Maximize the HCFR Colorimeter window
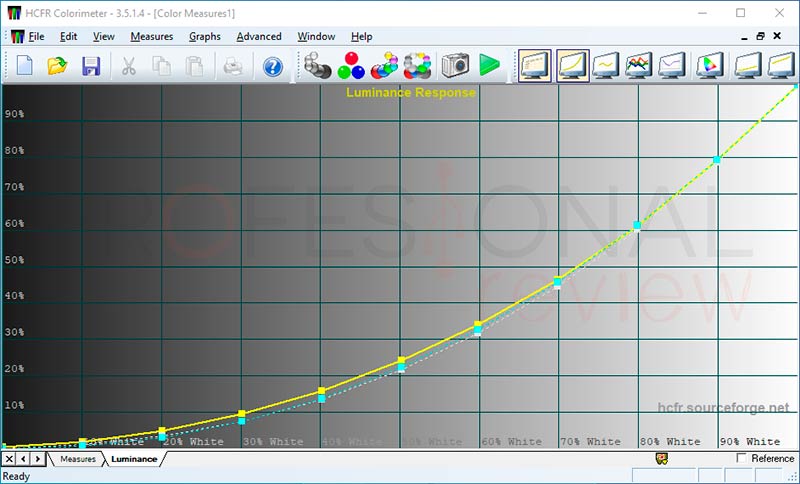The height and width of the screenshot is (484, 800). [740, 13]
